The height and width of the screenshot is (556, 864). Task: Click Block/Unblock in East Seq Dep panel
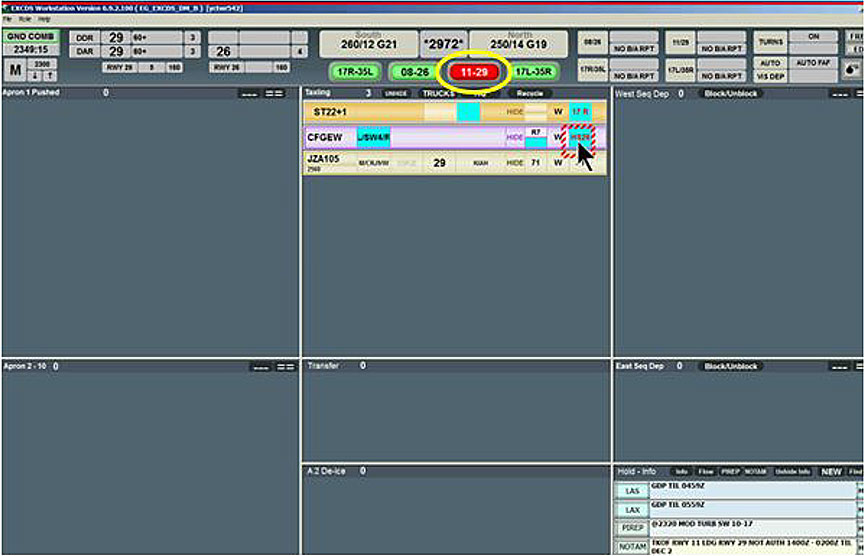730,367
